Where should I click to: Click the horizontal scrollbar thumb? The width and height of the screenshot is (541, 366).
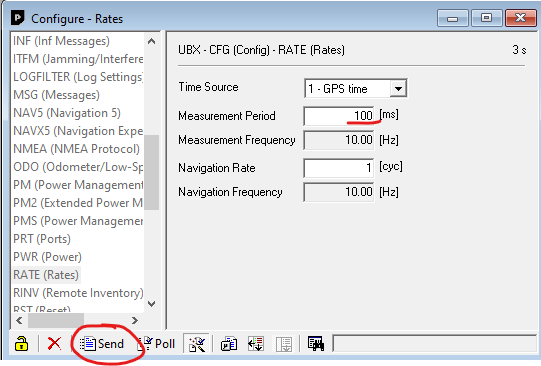coord(56,320)
